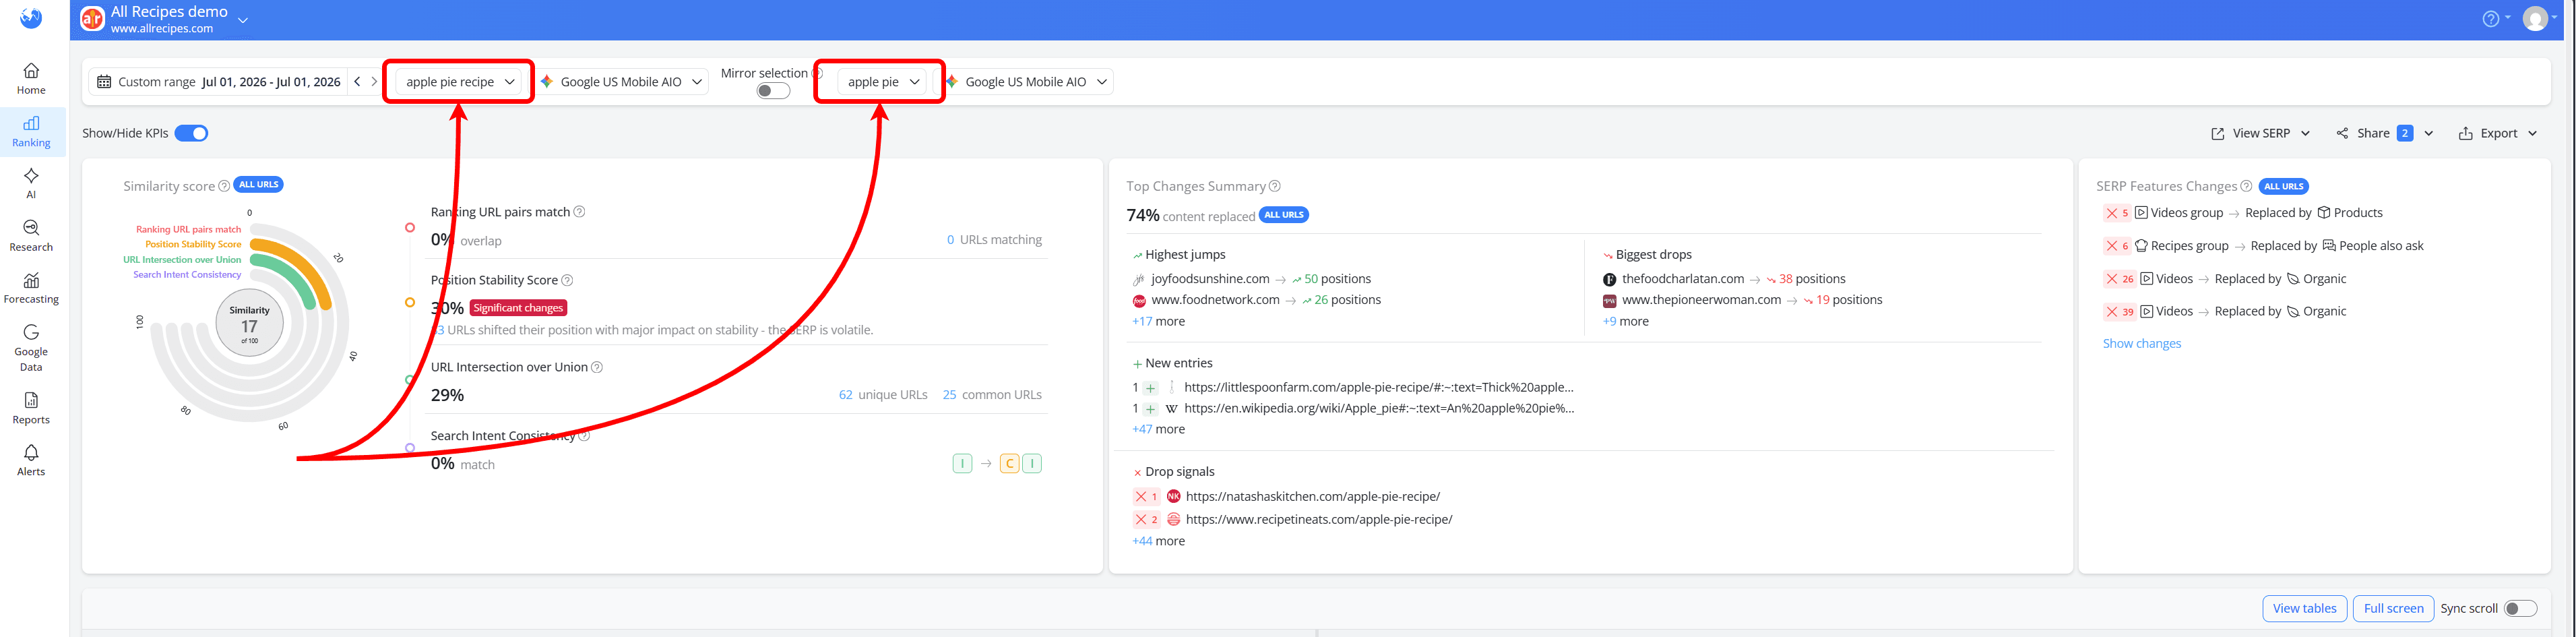Open the All Recipes demo project switcher
Image resolution: width=2576 pixels, height=637 pixels.
(180, 19)
